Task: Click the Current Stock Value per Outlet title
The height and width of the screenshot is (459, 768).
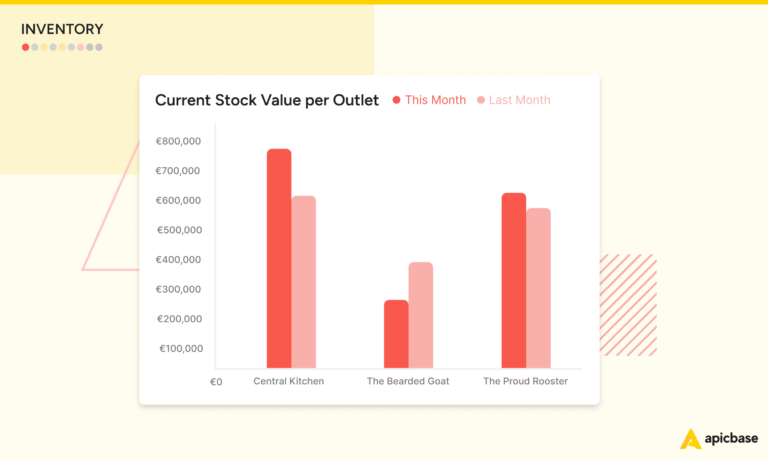Action: coord(266,100)
